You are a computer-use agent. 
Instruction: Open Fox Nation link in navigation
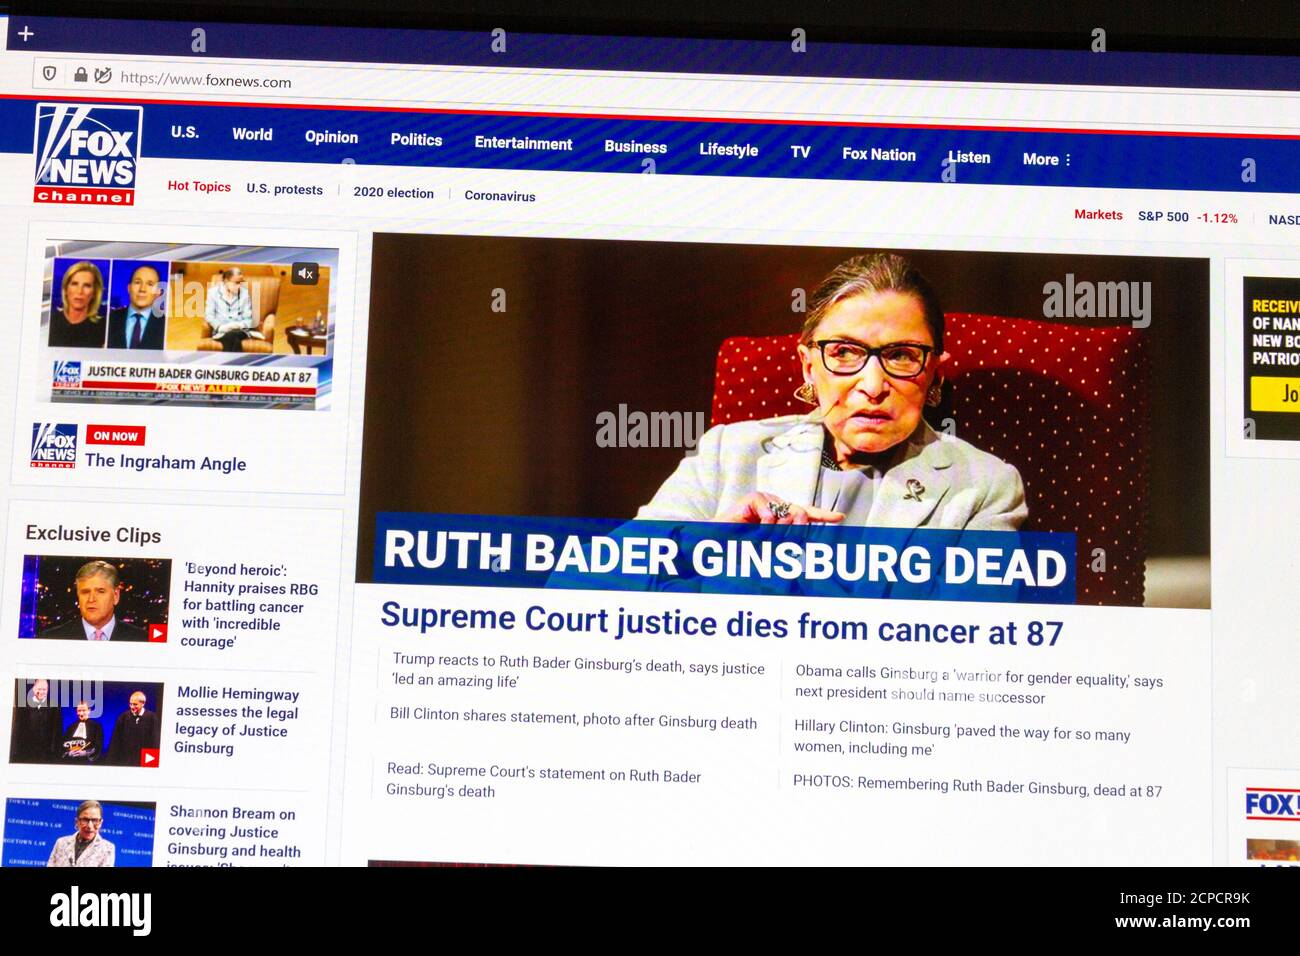(x=879, y=154)
